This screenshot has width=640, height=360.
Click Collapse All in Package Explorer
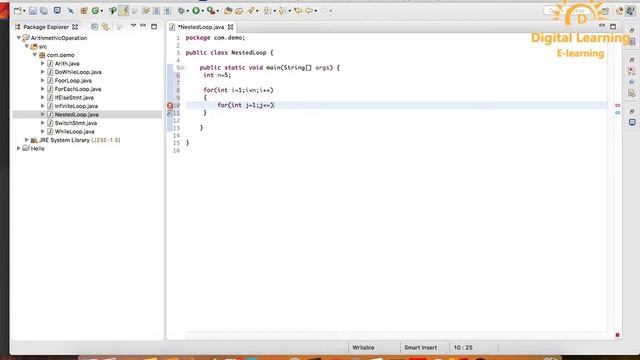[94, 27]
